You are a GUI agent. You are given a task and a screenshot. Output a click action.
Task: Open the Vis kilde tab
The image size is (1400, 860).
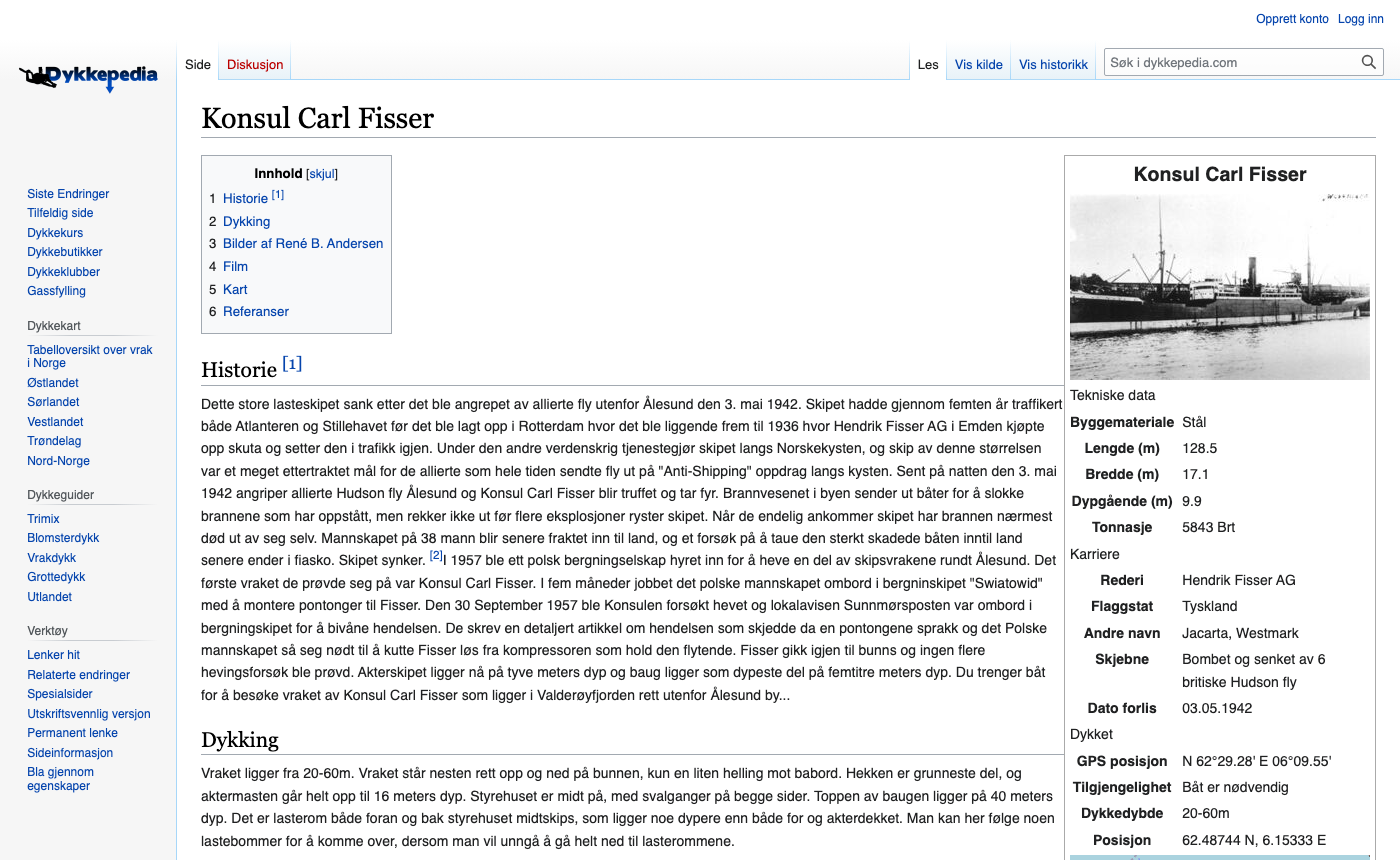[979, 64]
